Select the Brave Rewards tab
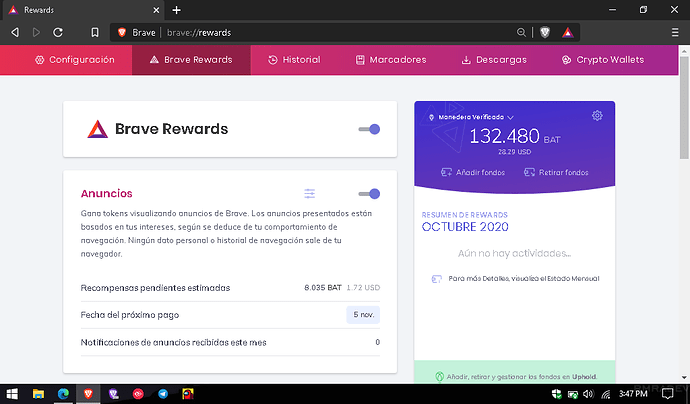The width and height of the screenshot is (690, 404). coord(191,60)
